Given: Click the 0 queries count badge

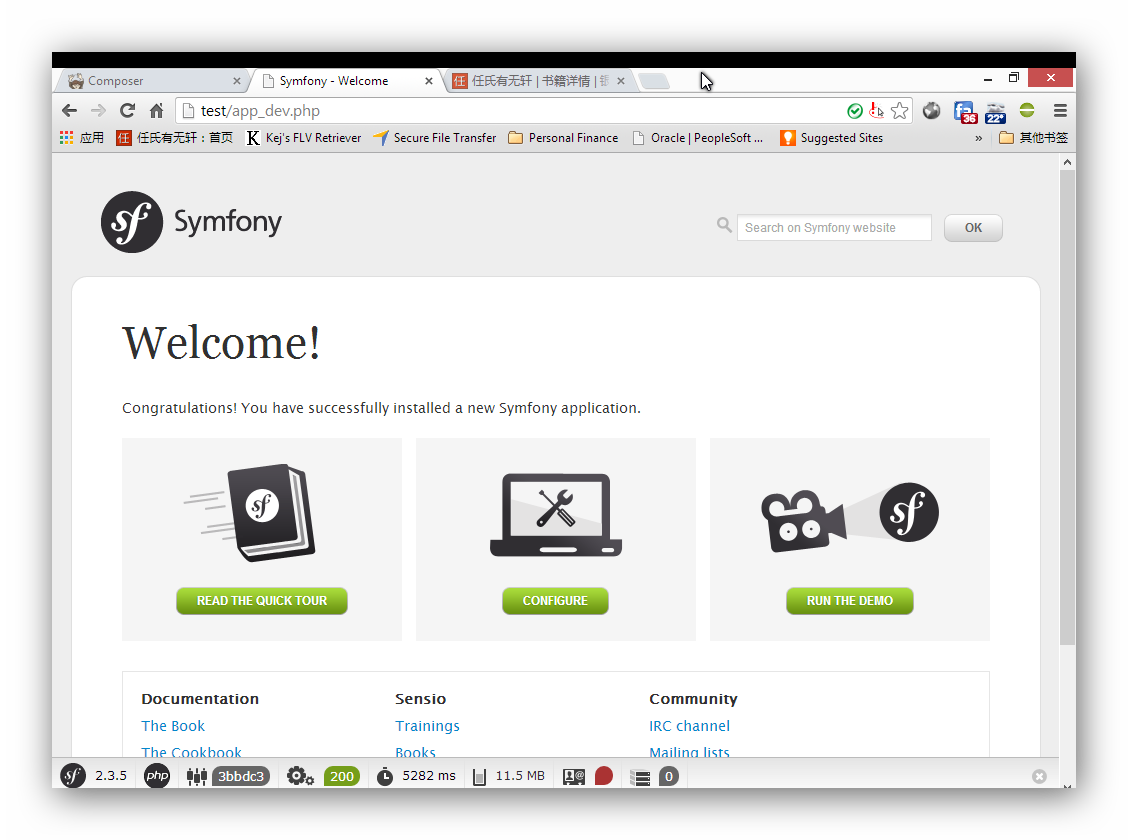Looking at the screenshot, I should (x=668, y=776).
